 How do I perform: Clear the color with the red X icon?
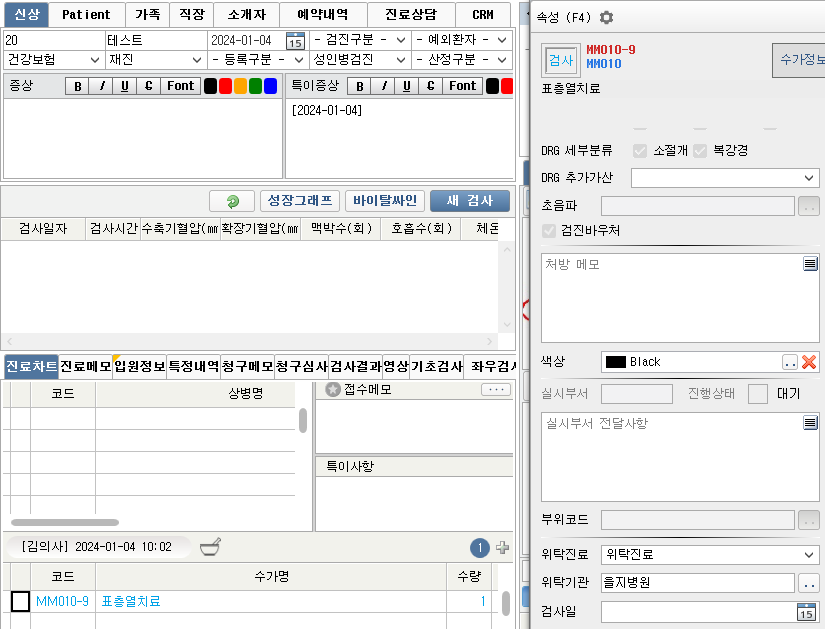coord(810,362)
